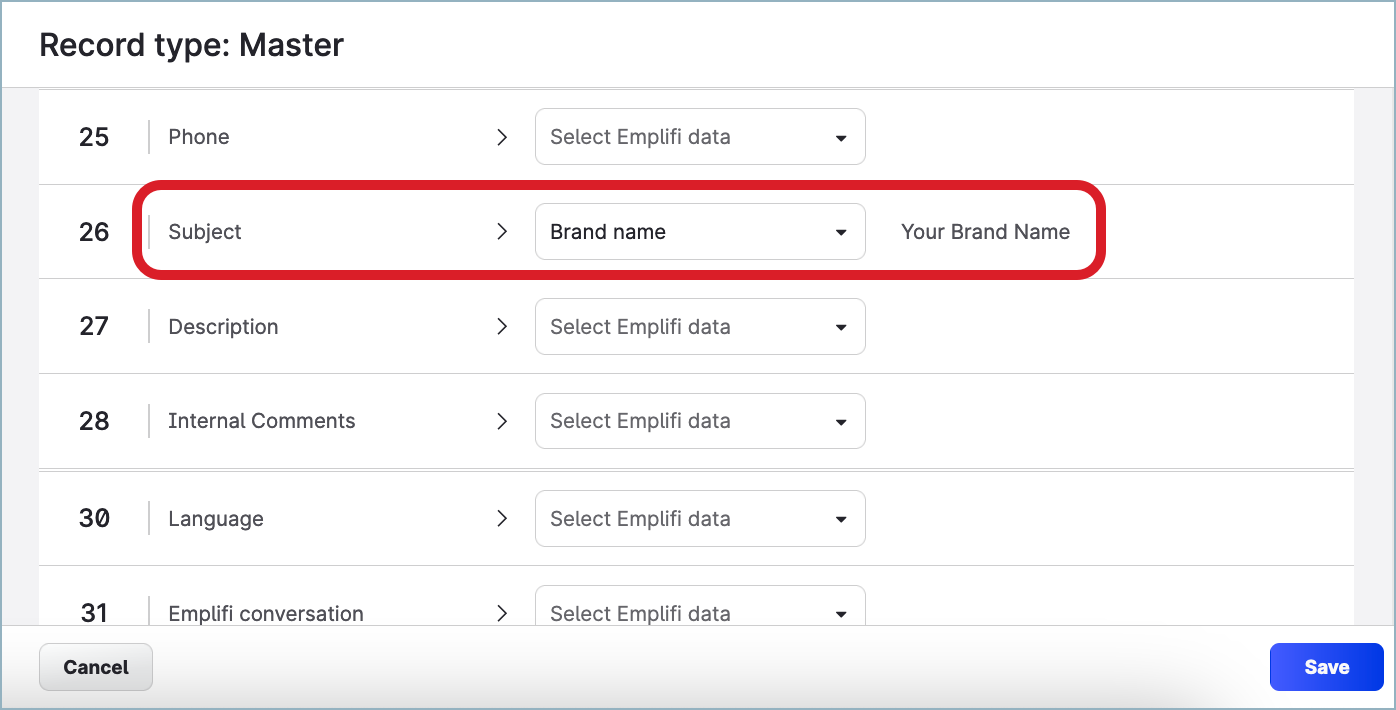Select the Record type: Master dialog title
Viewport: 1396px width, 710px height.
click(x=191, y=44)
